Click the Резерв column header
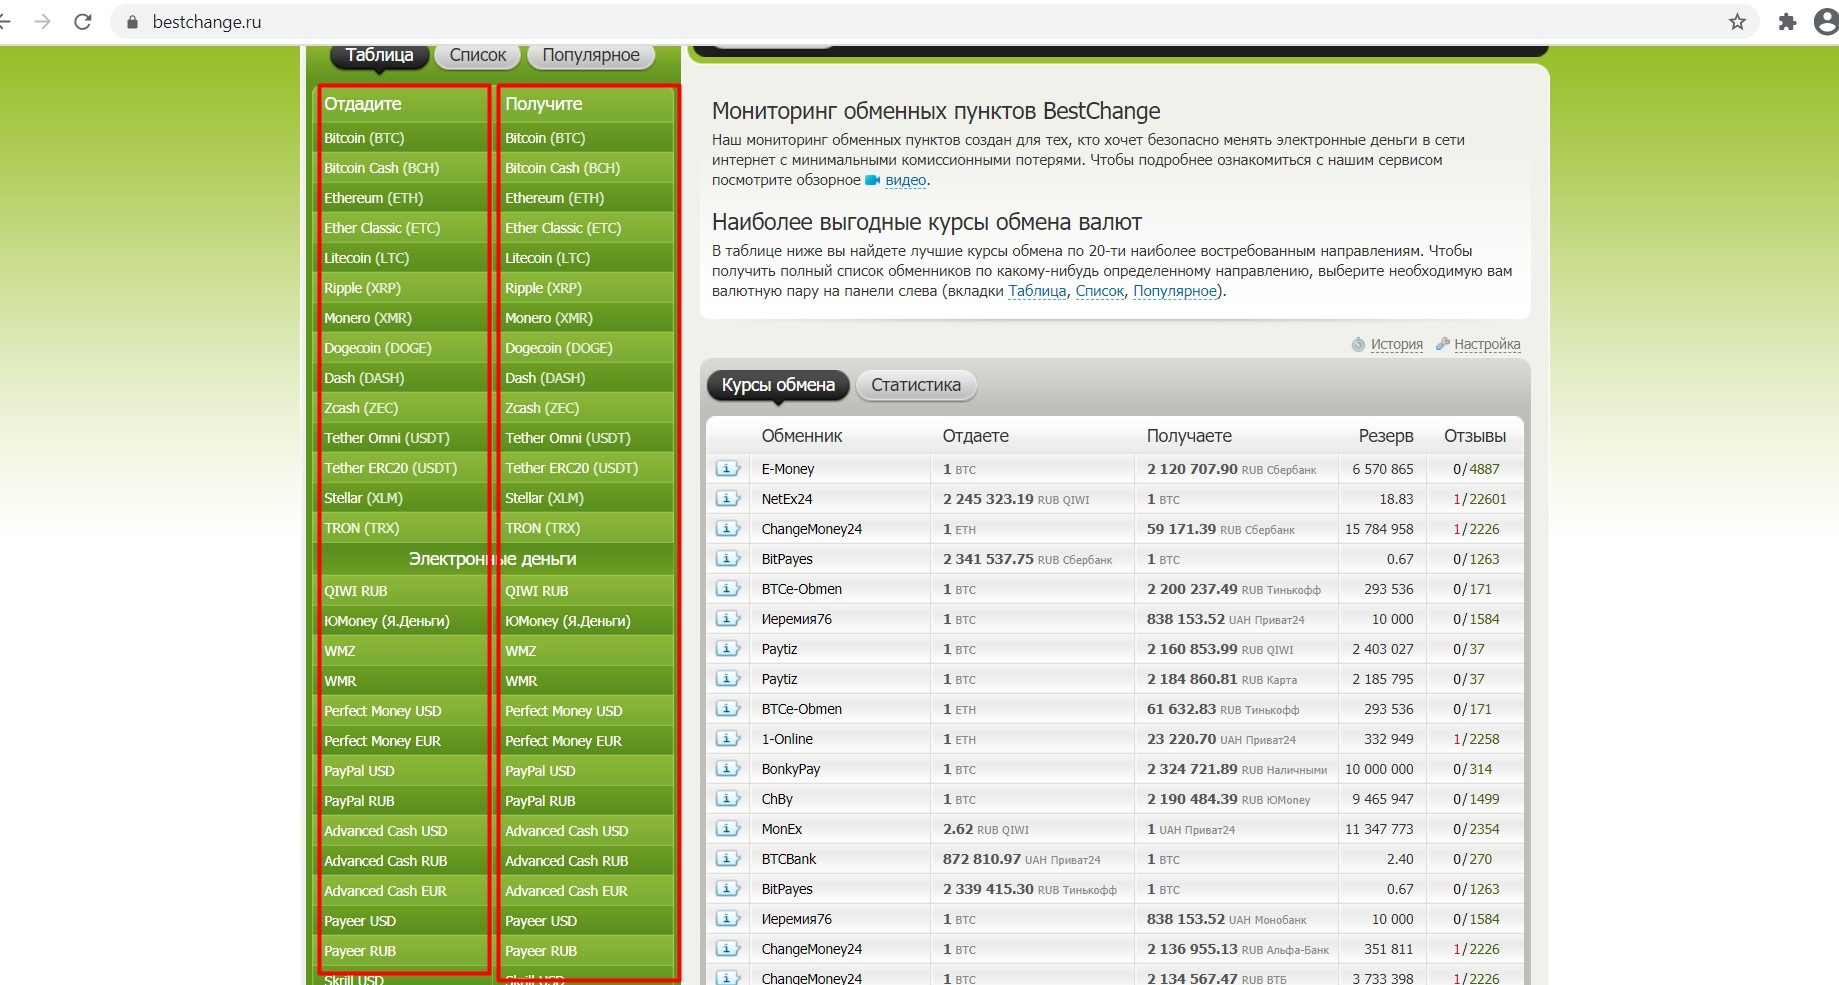Image resolution: width=1839 pixels, height=985 pixels. point(1386,436)
